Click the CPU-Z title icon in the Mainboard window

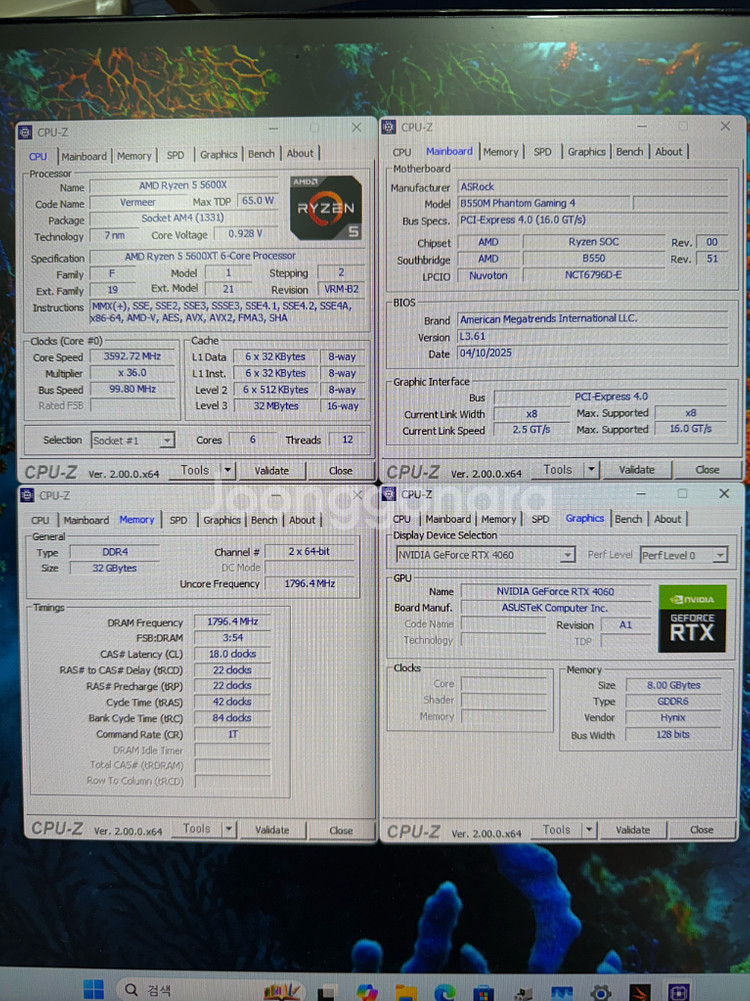pyautogui.click(x=389, y=127)
